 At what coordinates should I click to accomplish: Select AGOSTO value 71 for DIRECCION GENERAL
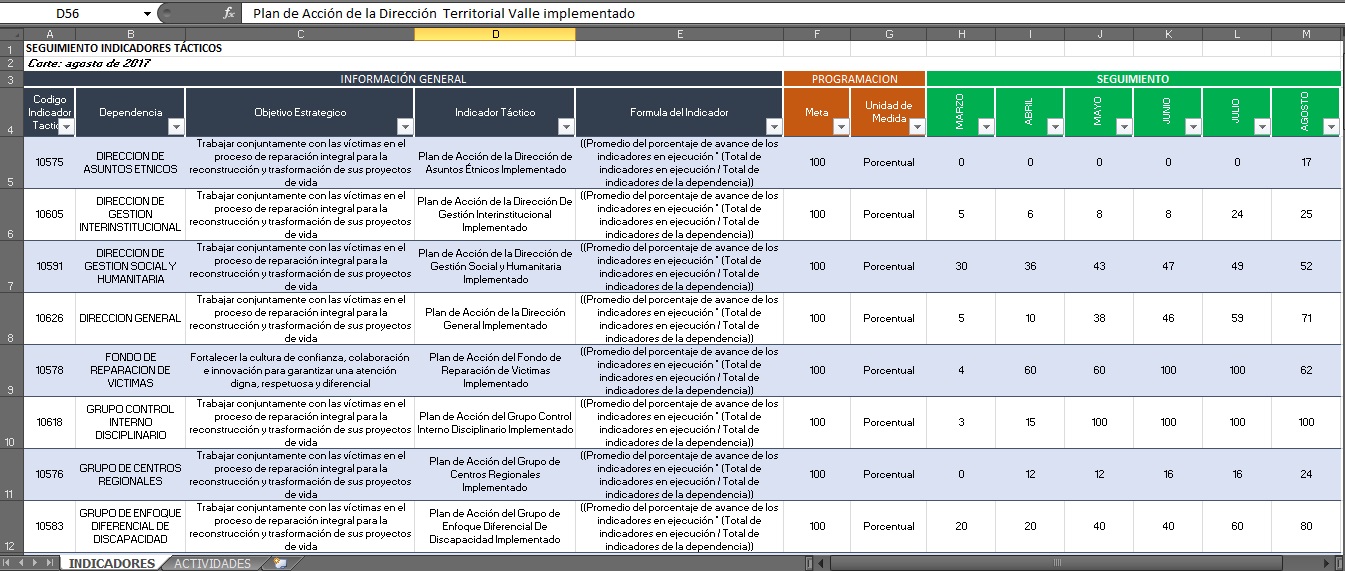pyautogui.click(x=1306, y=318)
